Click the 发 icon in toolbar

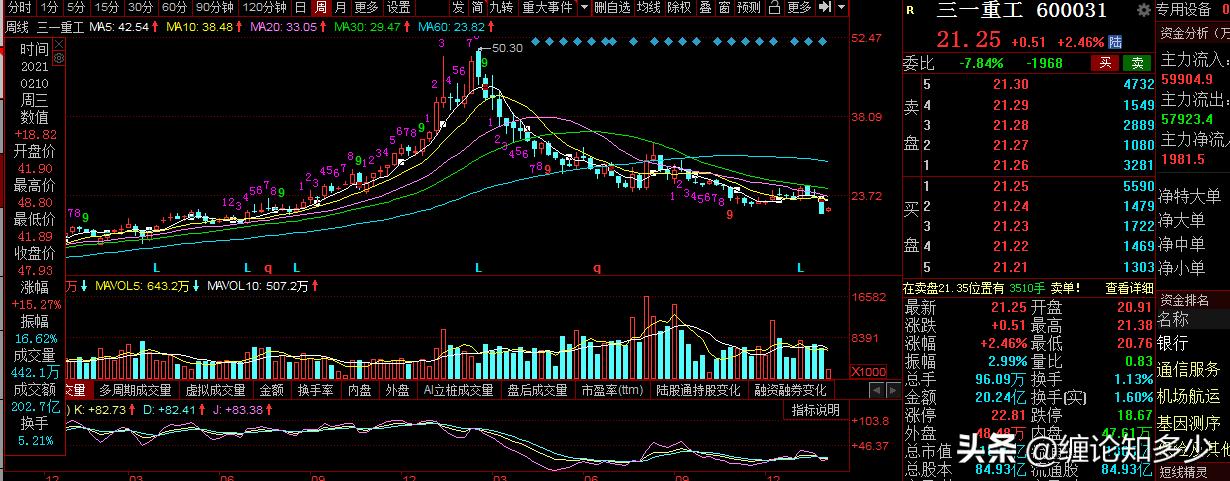tap(458, 8)
